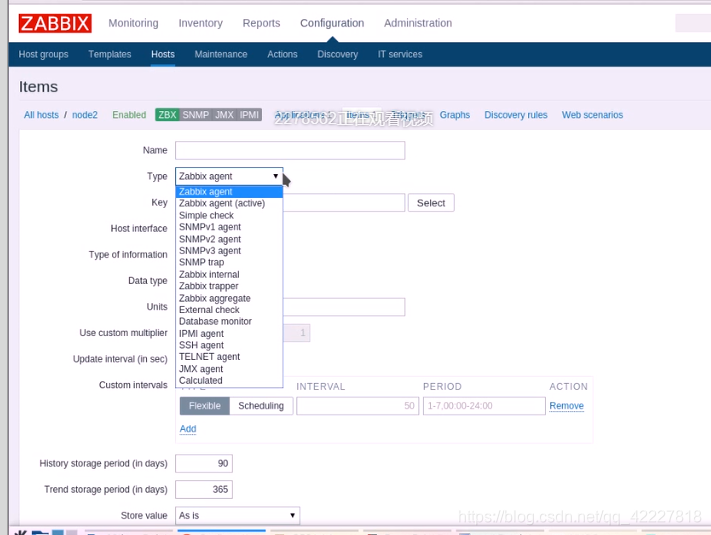Click the ZABBIX logo

coord(55,23)
